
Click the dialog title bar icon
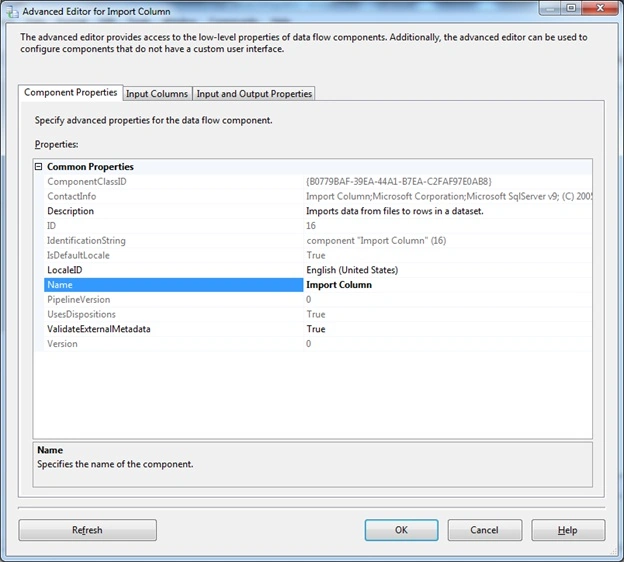point(12,12)
